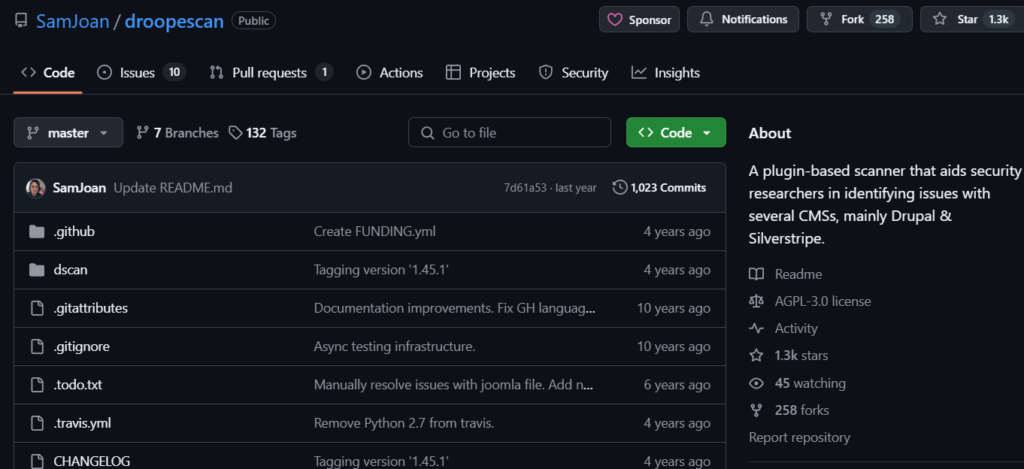The height and width of the screenshot is (469, 1024).
Task: Click the heart icon in Sponsor button
Action: click(615, 20)
